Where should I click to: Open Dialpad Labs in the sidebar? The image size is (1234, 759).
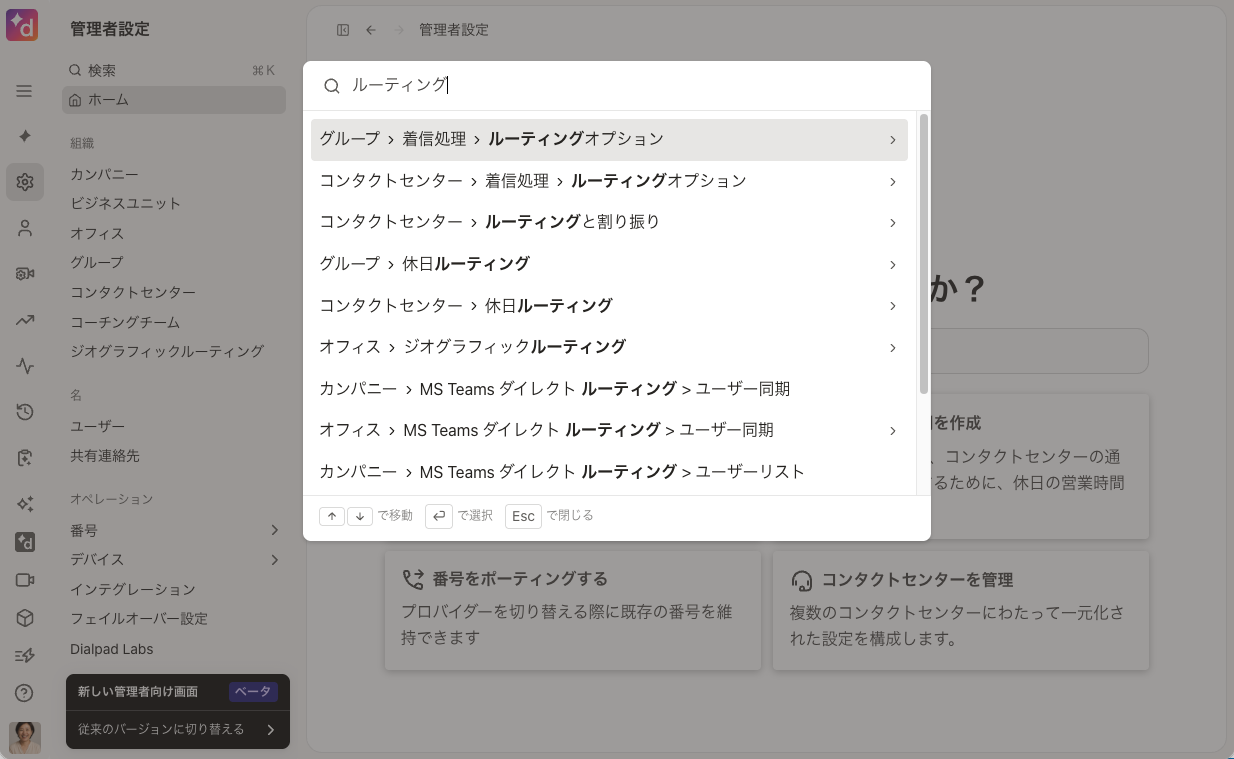tap(112, 649)
